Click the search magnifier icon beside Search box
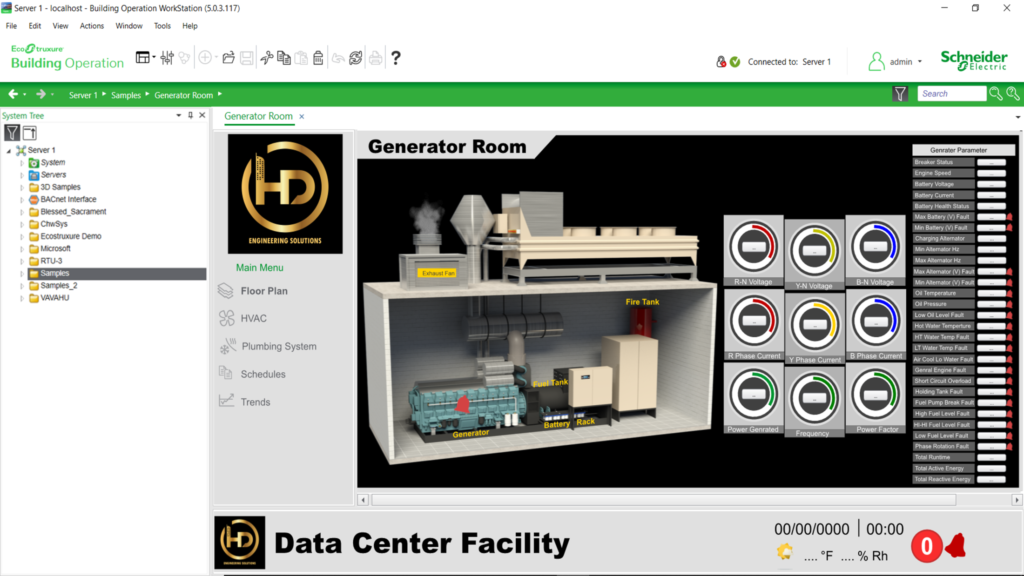This screenshot has width=1024, height=576. 996,94
